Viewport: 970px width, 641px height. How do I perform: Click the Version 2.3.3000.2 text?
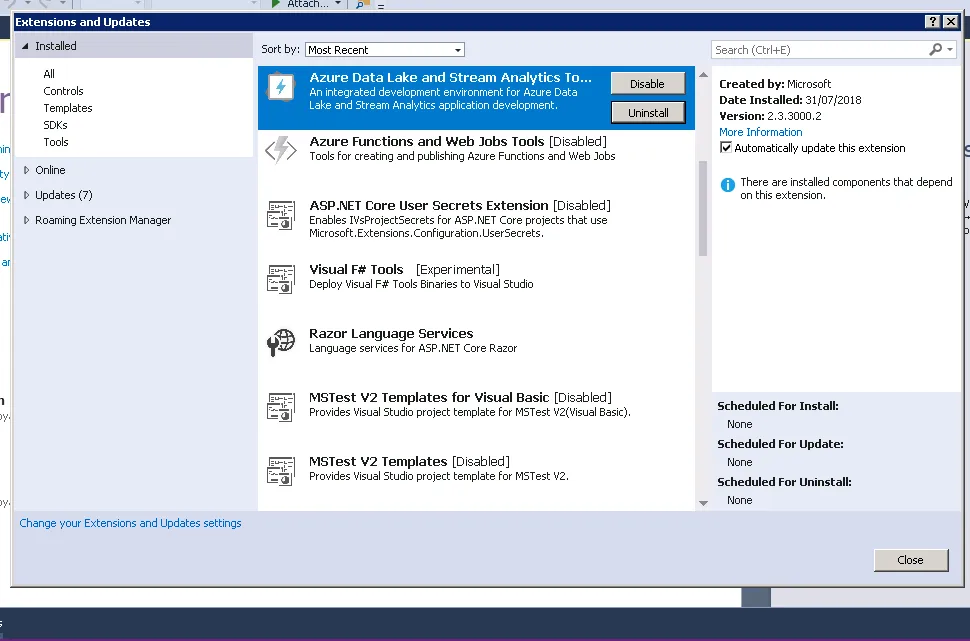pyautogui.click(x=770, y=116)
